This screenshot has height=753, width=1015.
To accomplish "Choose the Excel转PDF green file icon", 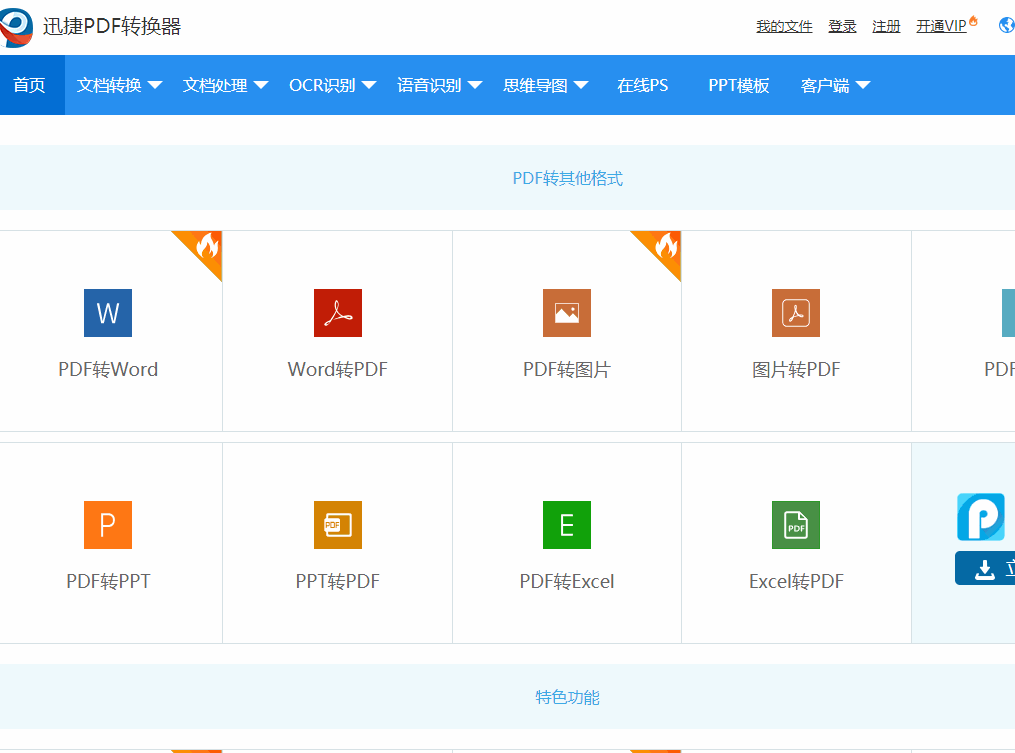I will 796,525.
